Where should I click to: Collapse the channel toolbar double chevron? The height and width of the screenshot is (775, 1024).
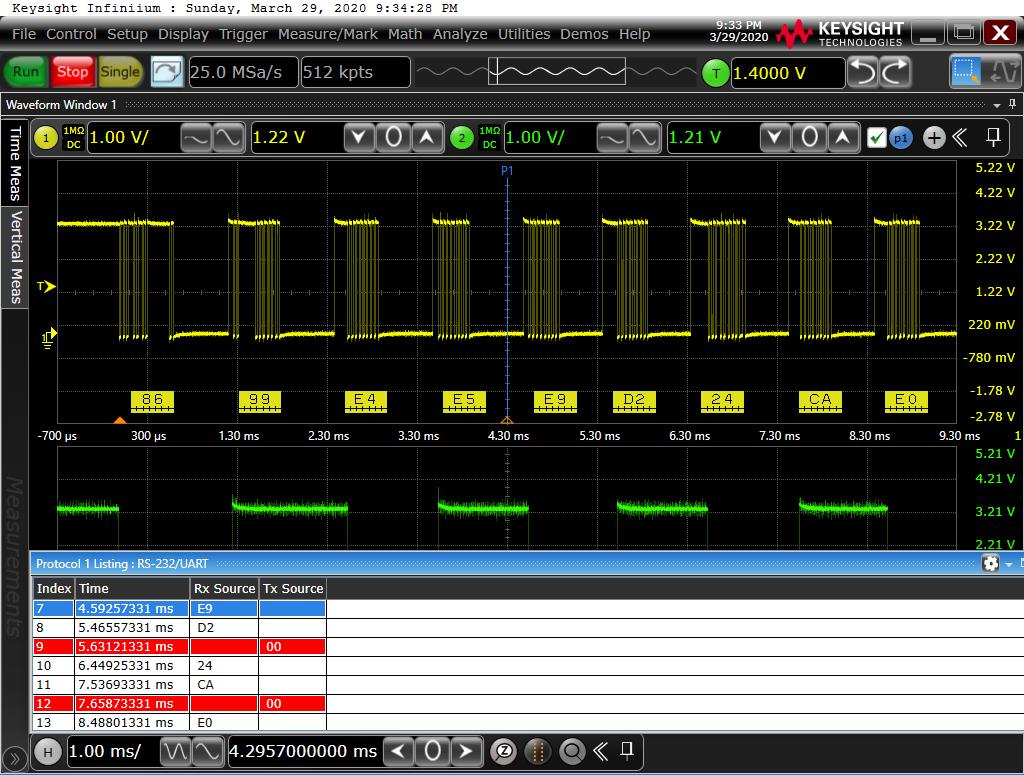click(960, 138)
